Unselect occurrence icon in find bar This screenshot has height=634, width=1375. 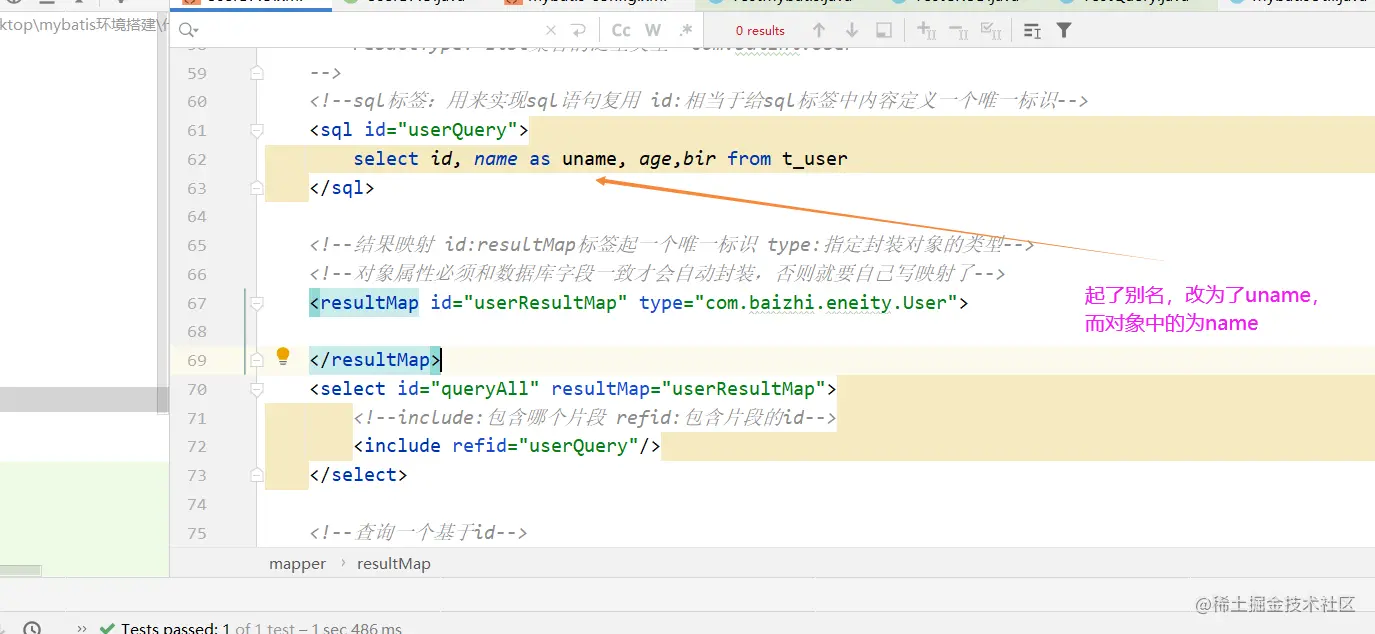(x=958, y=31)
